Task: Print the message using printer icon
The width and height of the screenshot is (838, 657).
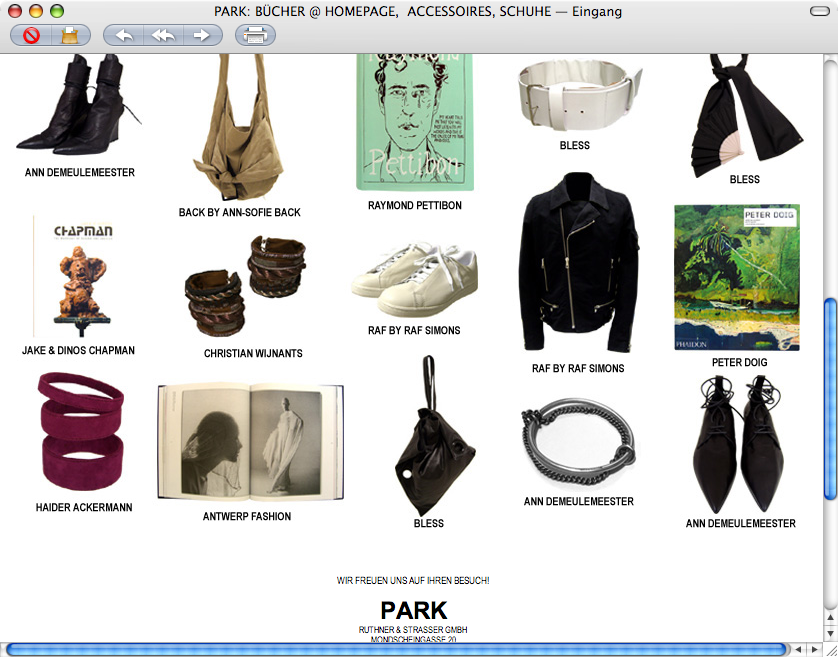Action: click(255, 36)
